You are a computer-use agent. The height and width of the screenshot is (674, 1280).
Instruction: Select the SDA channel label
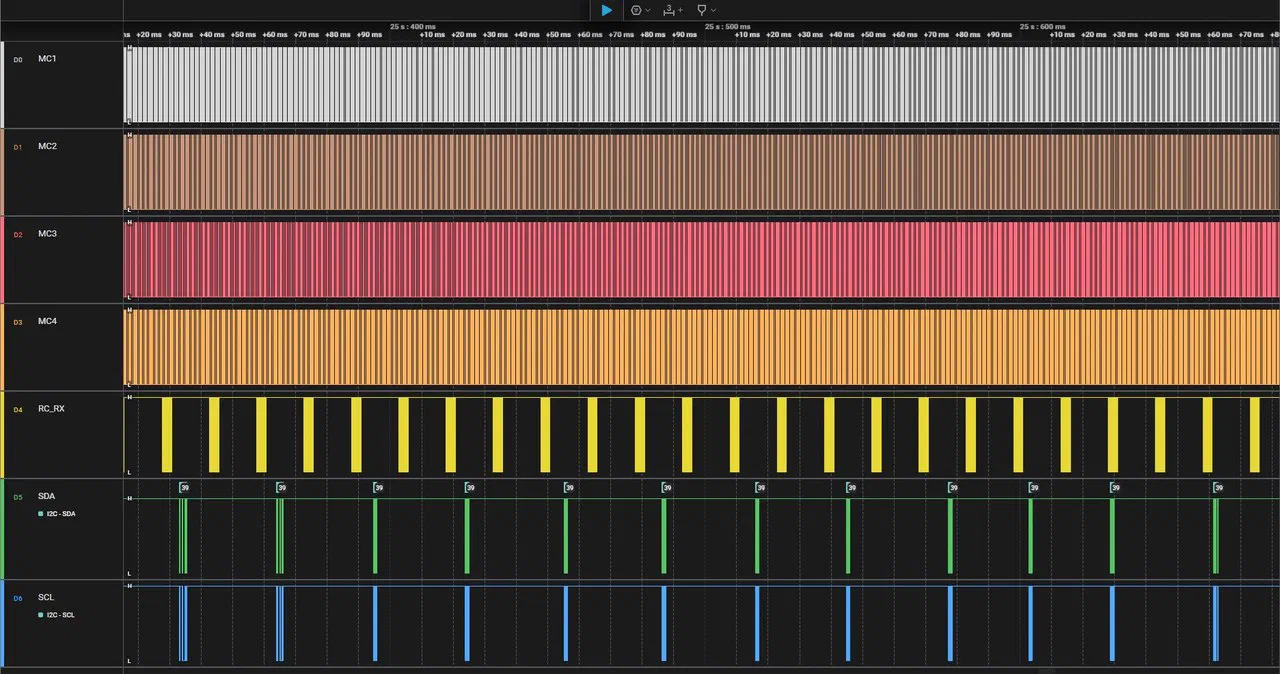click(47, 497)
